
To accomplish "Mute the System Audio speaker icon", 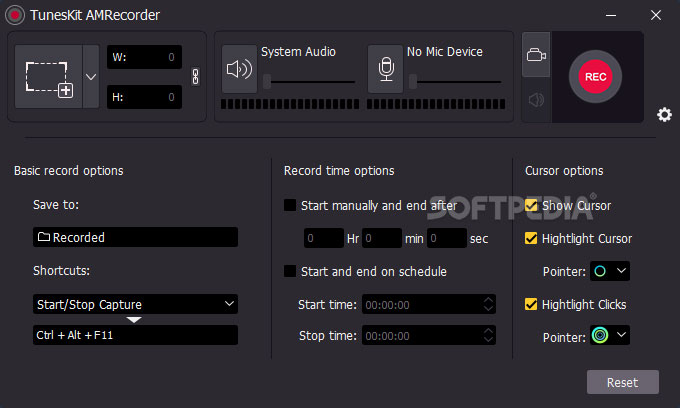I will 239,69.
